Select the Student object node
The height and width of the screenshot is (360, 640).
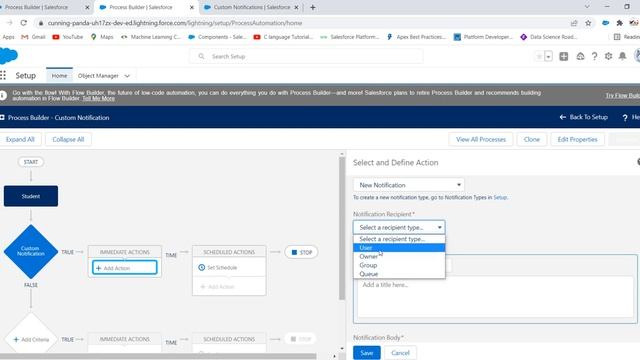click(31, 196)
